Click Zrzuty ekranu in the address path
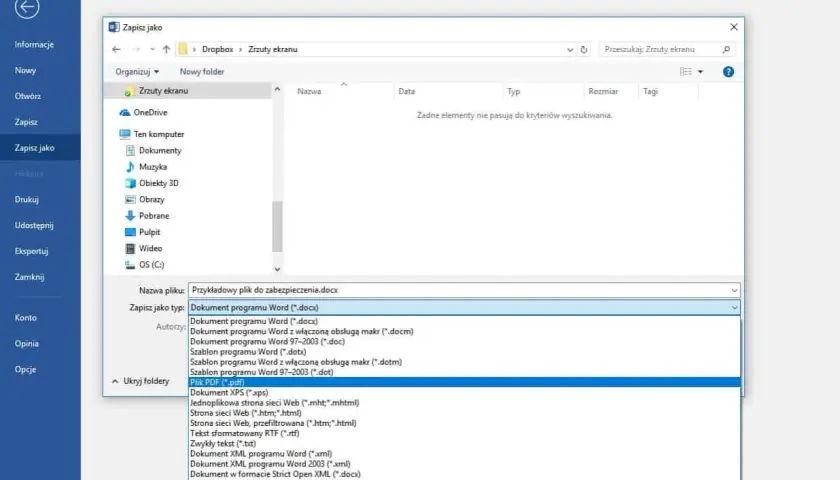Viewport: 840px width, 480px height. point(273,49)
